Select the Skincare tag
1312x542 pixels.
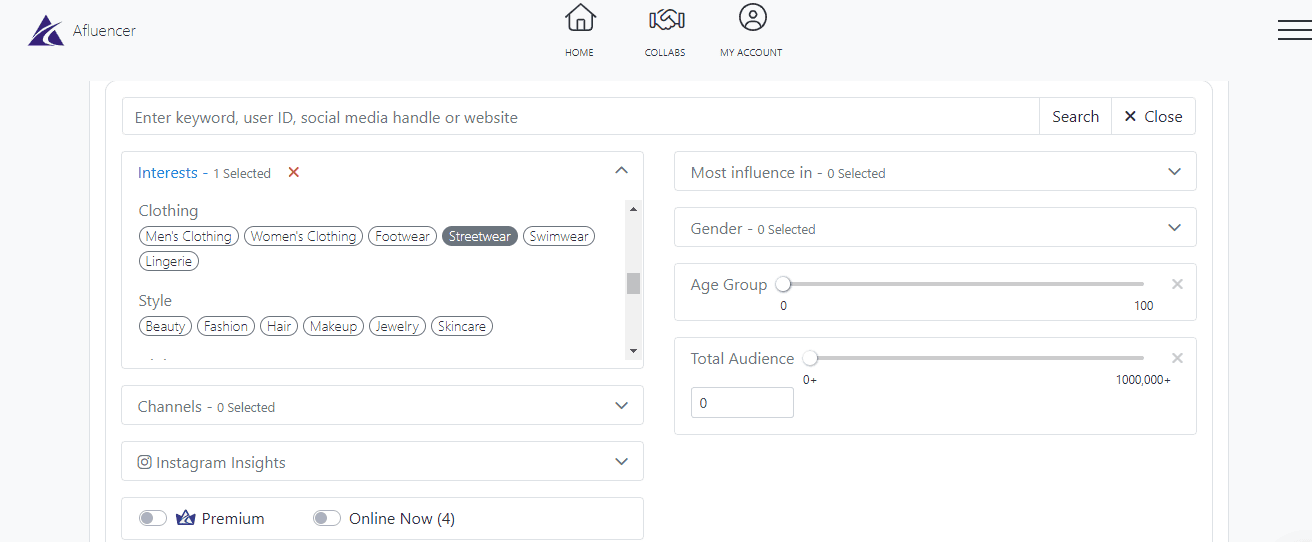[462, 326]
